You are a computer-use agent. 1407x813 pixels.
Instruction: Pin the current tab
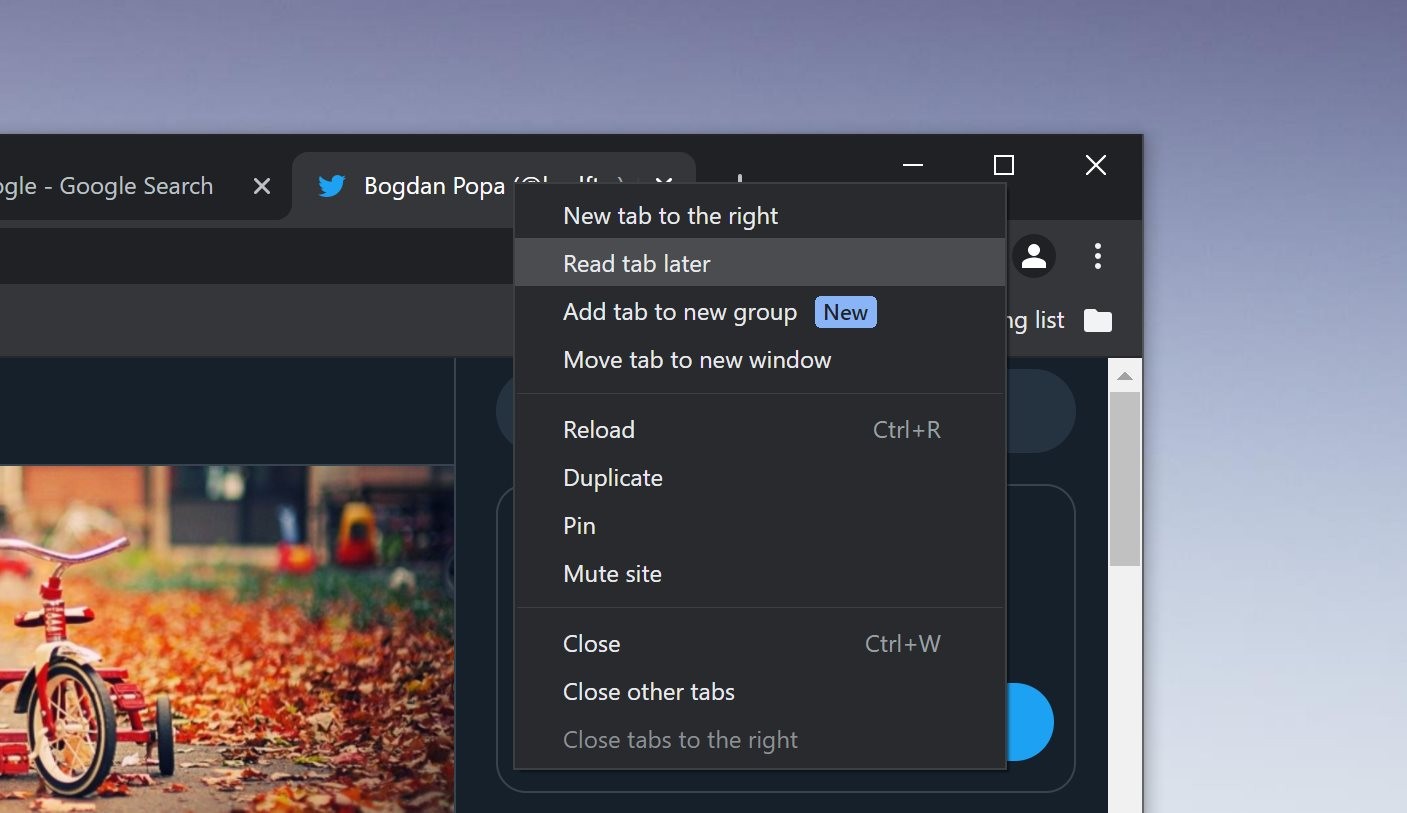click(579, 525)
